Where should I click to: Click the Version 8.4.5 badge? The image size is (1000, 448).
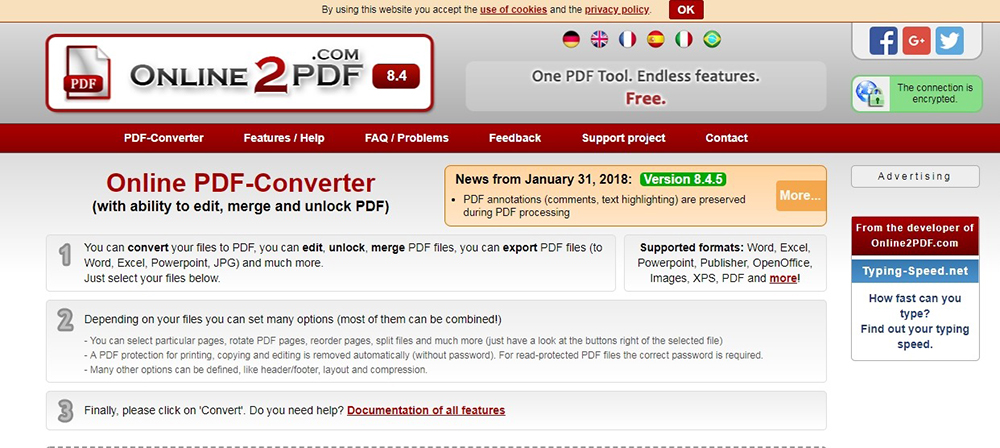(683, 179)
